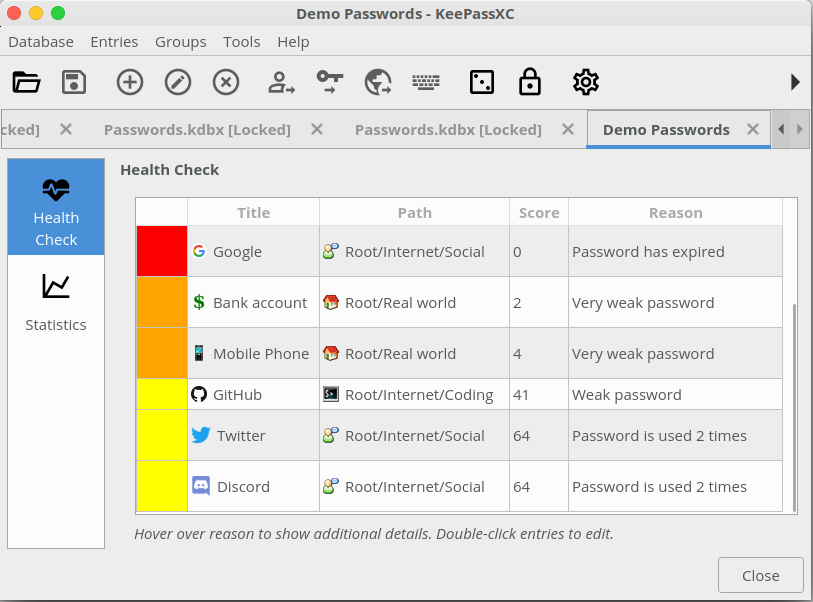This screenshot has width=813, height=602.
Task: Close the partially hidden leftmost locked tab
Action: (x=66, y=129)
